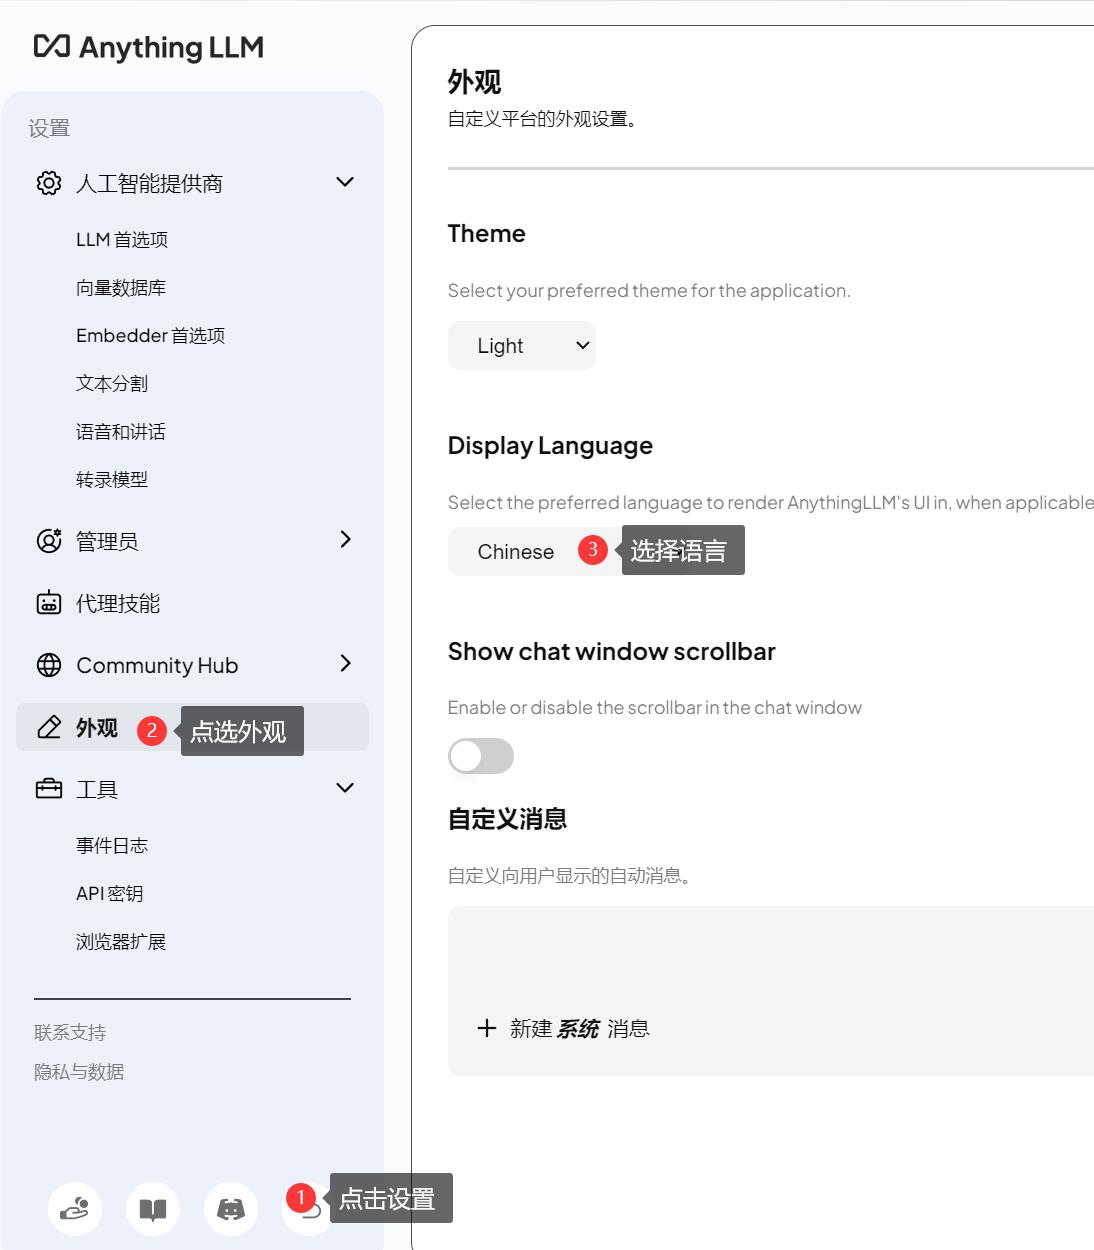Open API 密钥 under 工具
The width and height of the screenshot is (1094, 1250).
[x=110, y=894]
